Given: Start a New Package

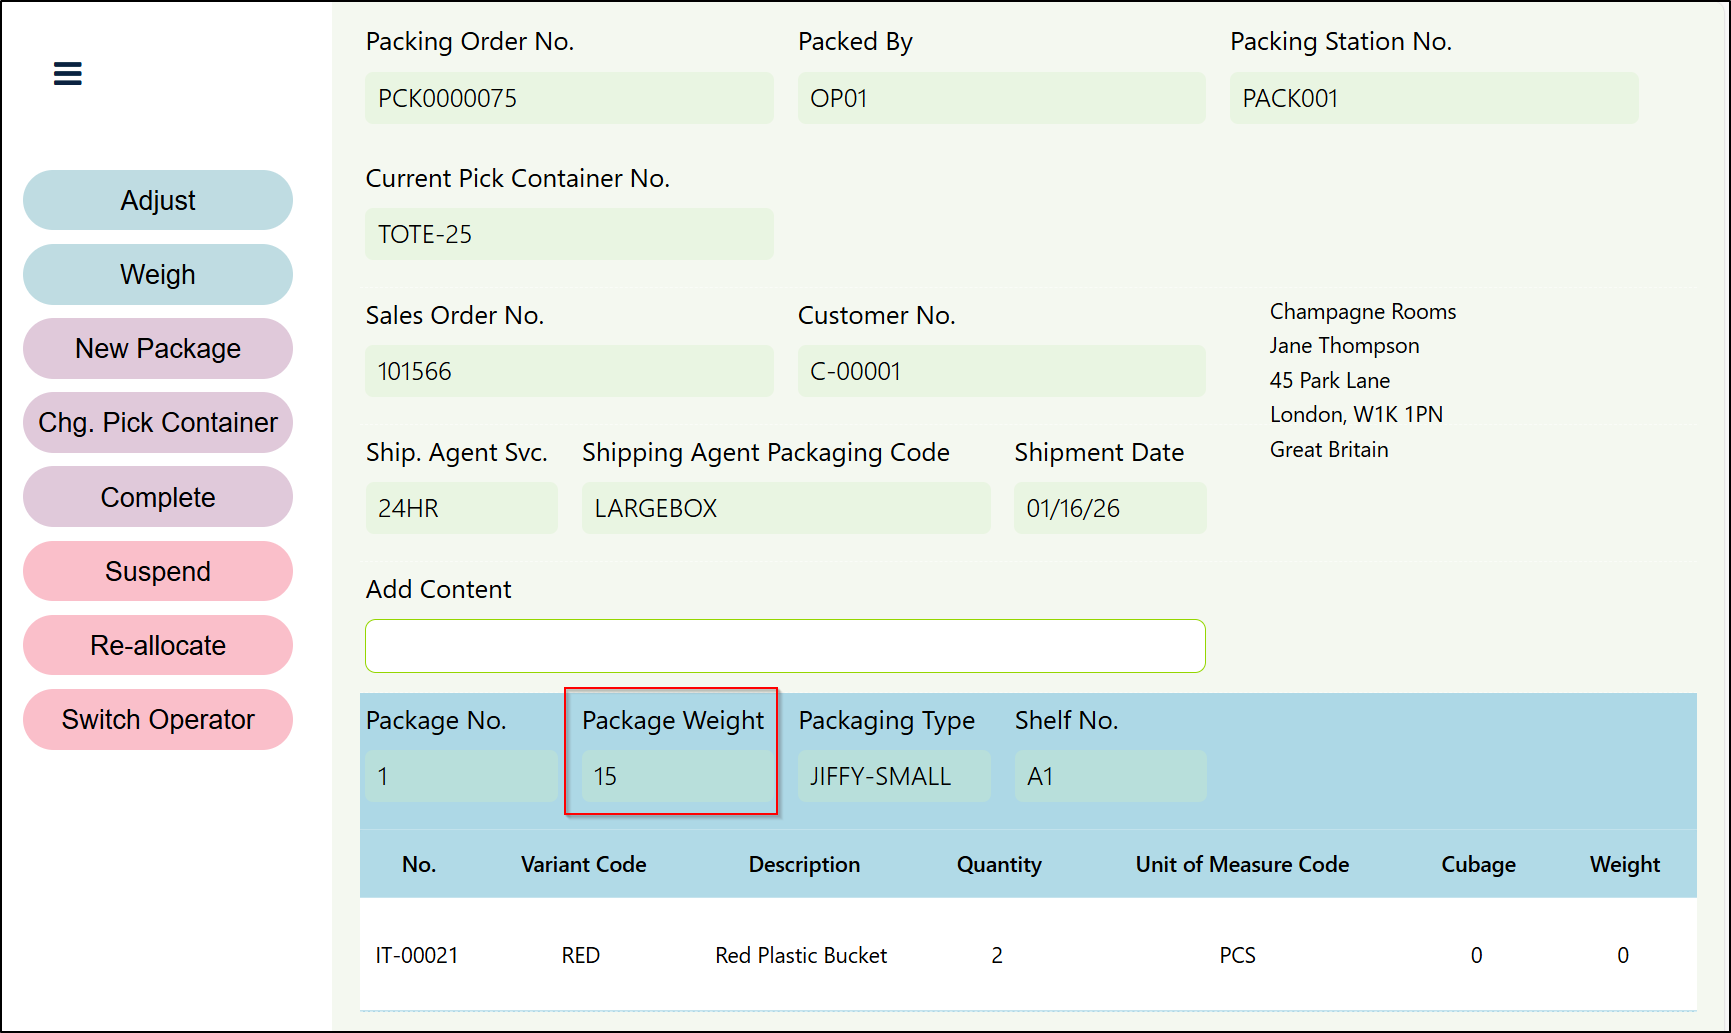Looking at the screenshot, I should (x=158, y=349).
